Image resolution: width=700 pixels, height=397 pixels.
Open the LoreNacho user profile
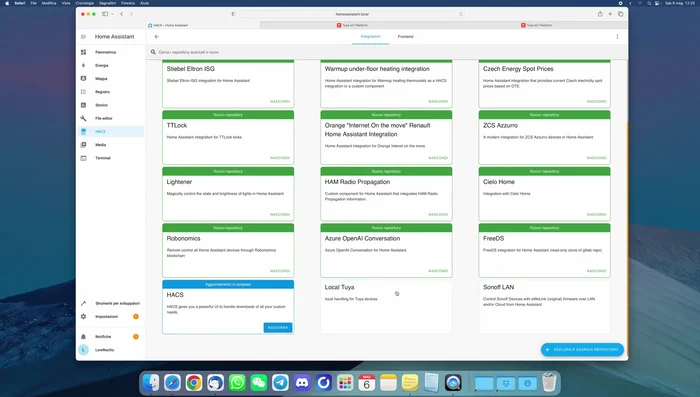[110, 350]
